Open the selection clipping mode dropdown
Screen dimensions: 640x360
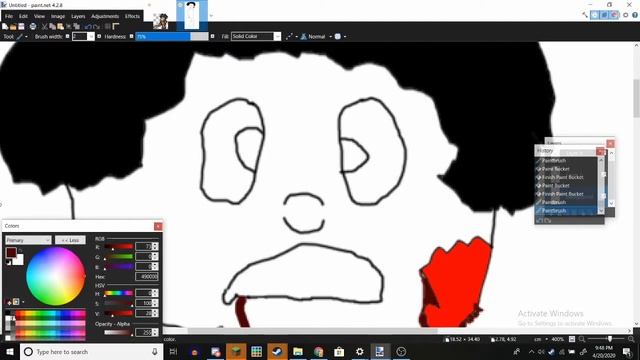pyautogui.click(x=340, y=37)
